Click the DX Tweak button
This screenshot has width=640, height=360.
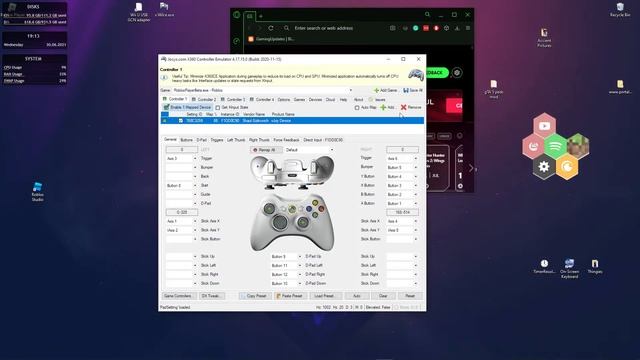tap(211, 296)
